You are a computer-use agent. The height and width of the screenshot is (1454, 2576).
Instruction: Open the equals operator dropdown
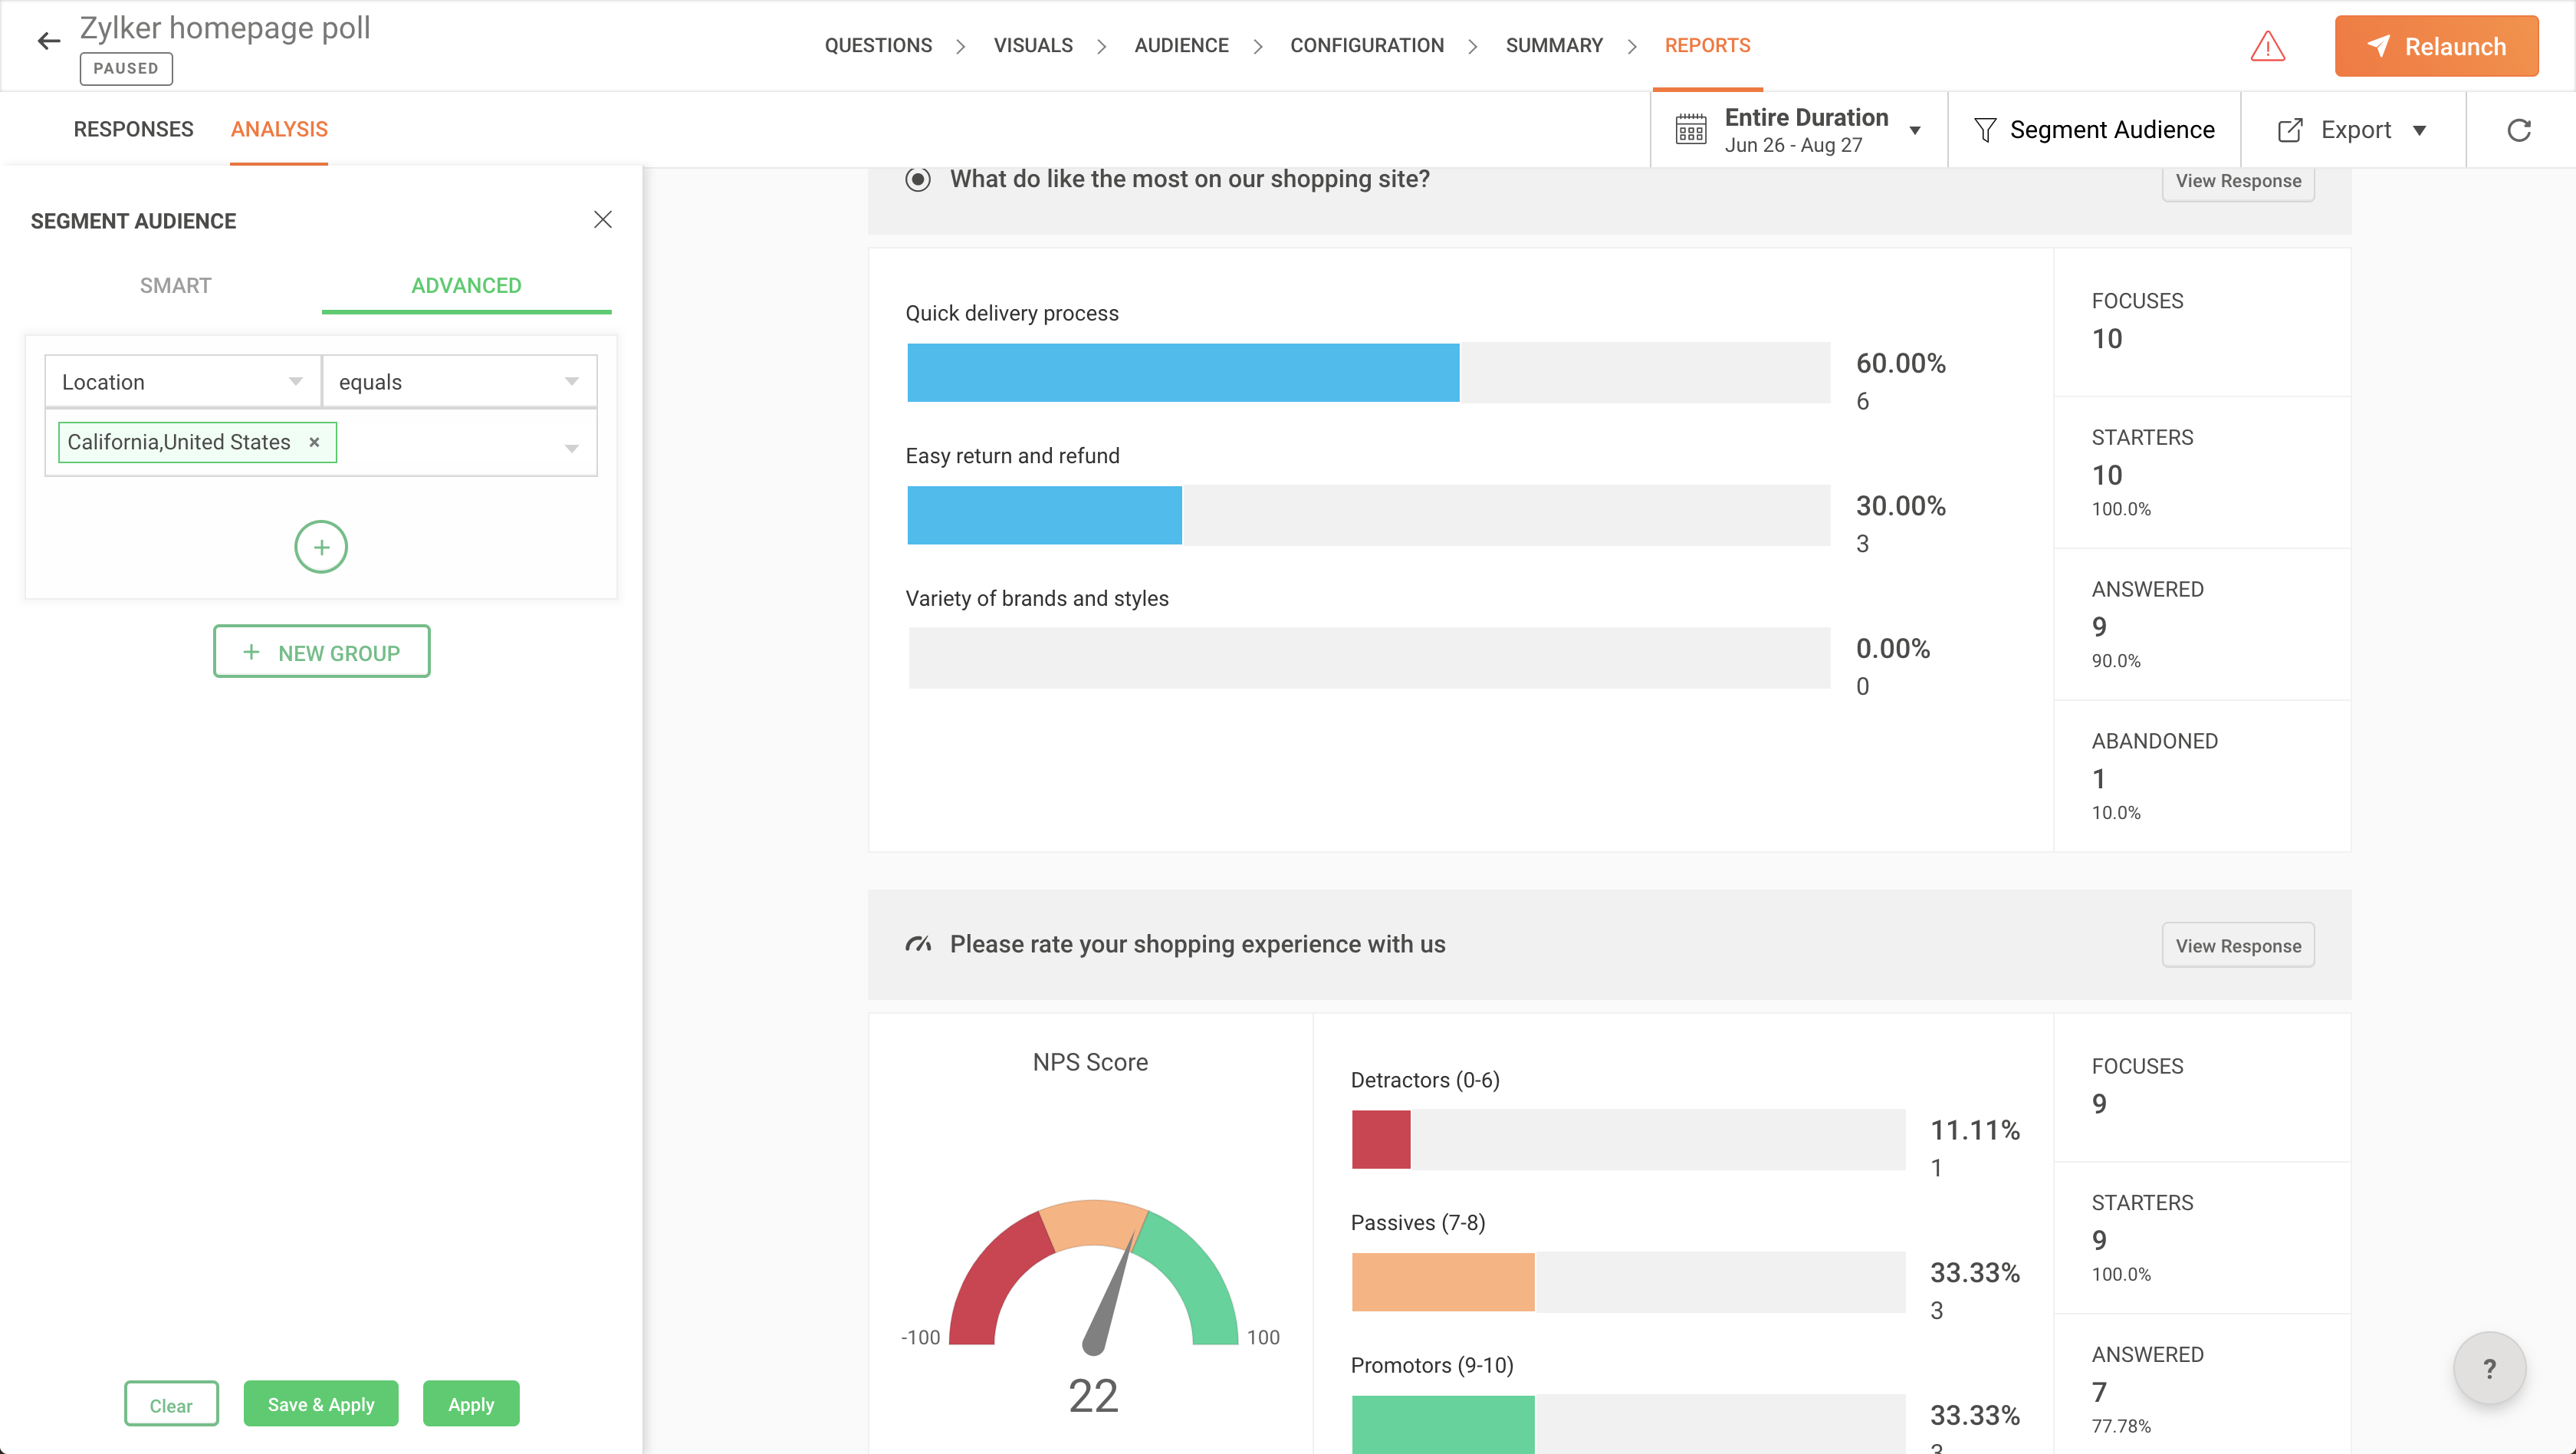[459, 382]
